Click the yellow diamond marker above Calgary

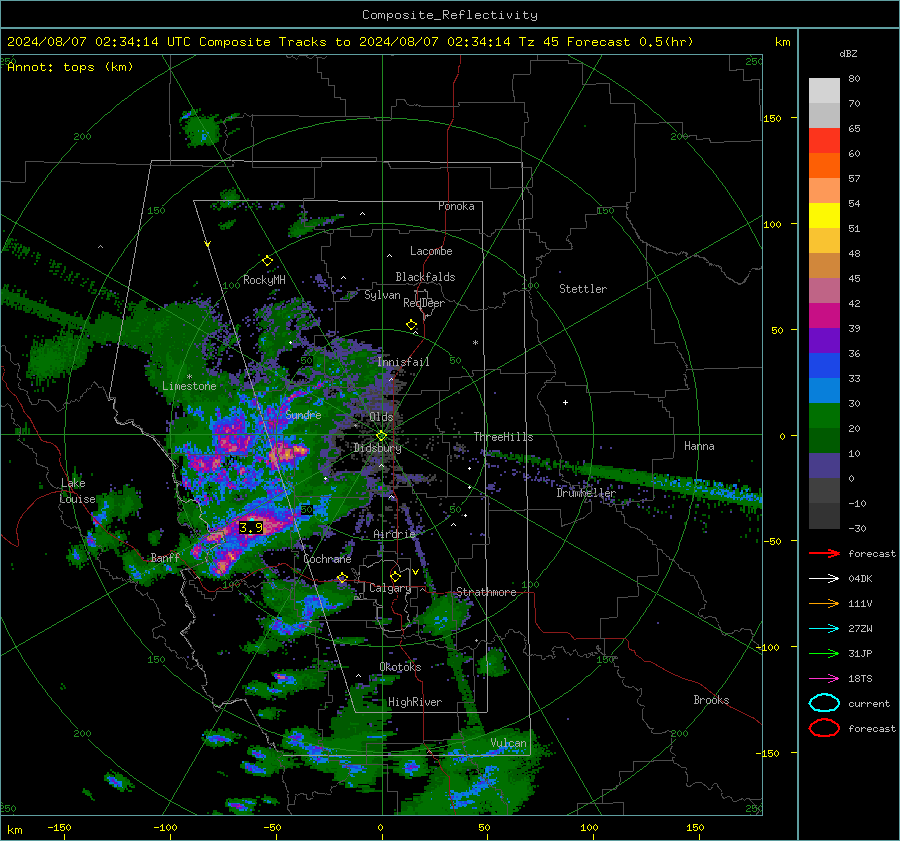click(395, 576)
